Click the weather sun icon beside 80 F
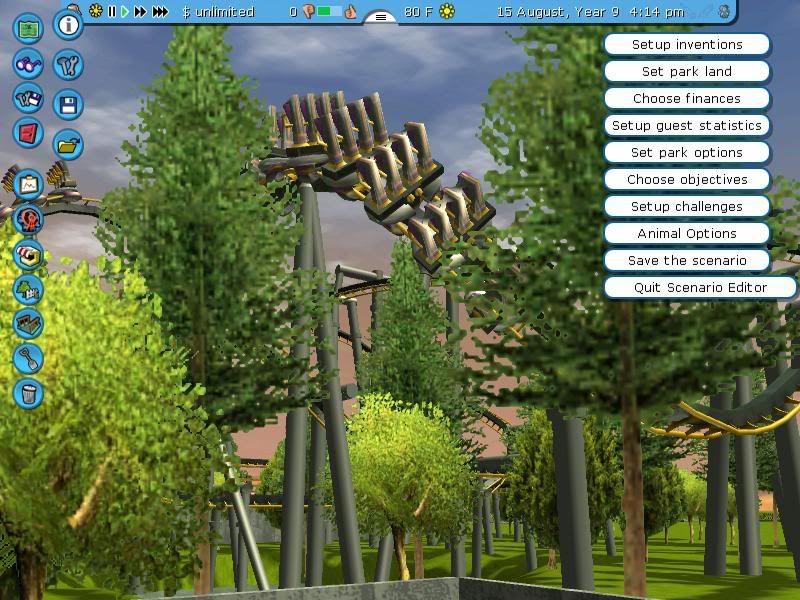The image size is (800, 600). pyautogui.click(x=446, y=11)
